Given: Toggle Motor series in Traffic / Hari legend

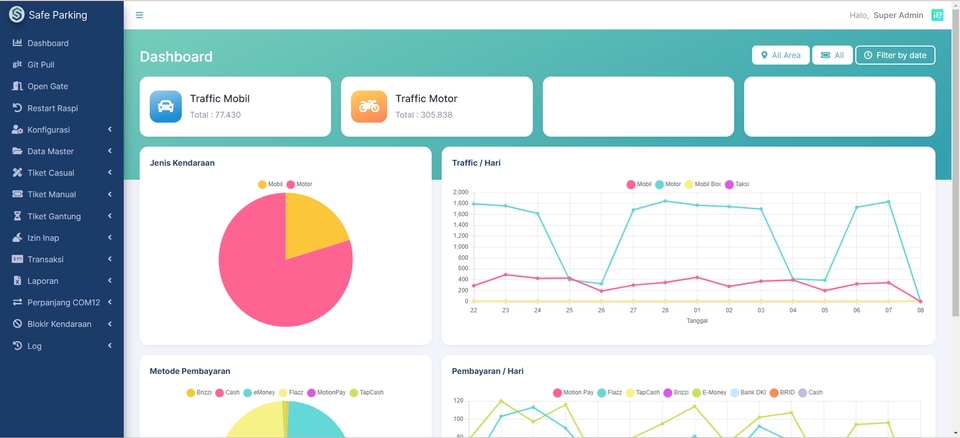Looking at the screenshot, I should coord(668,184).
